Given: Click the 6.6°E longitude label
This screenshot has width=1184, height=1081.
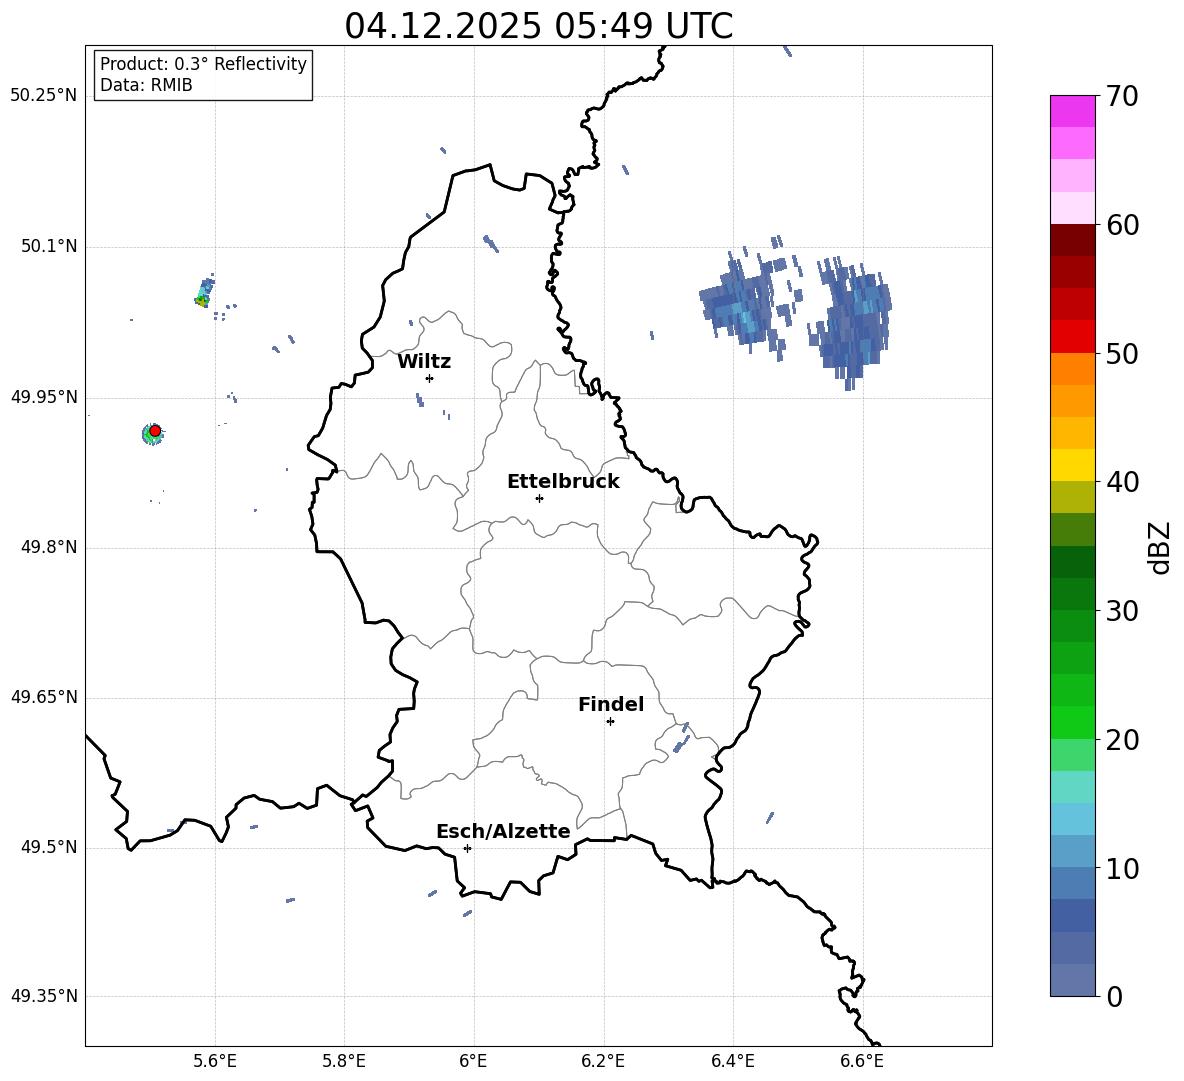Looking at the screenshot, I should click(862, 1061).
